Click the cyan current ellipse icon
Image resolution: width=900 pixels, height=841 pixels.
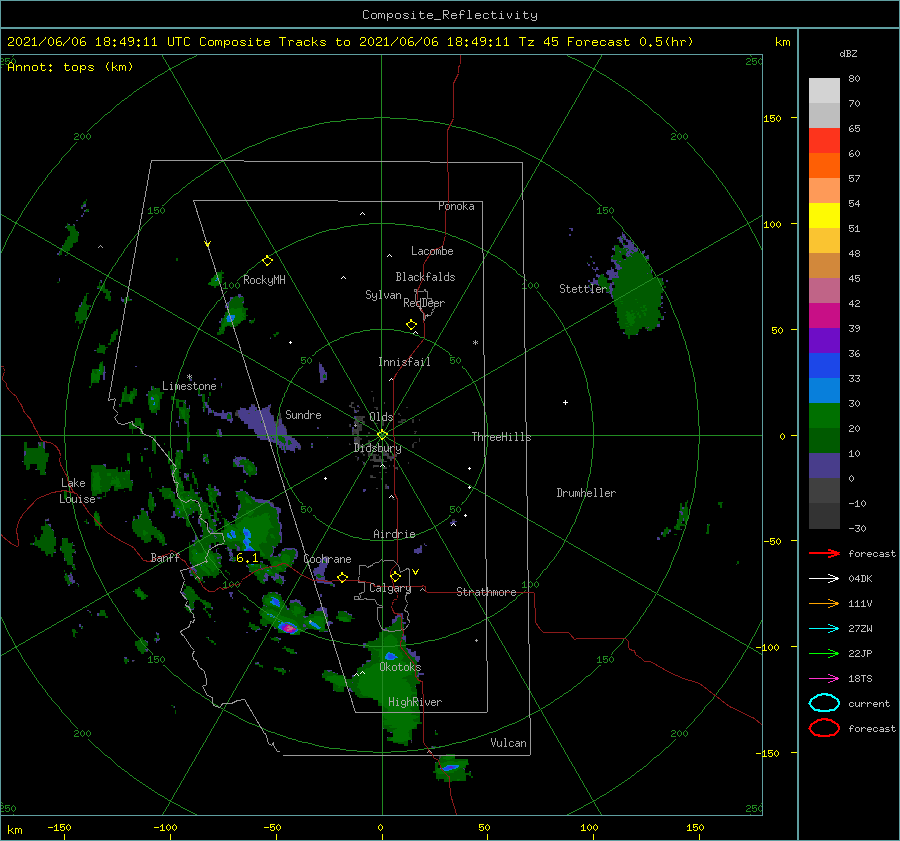[824, 703]
